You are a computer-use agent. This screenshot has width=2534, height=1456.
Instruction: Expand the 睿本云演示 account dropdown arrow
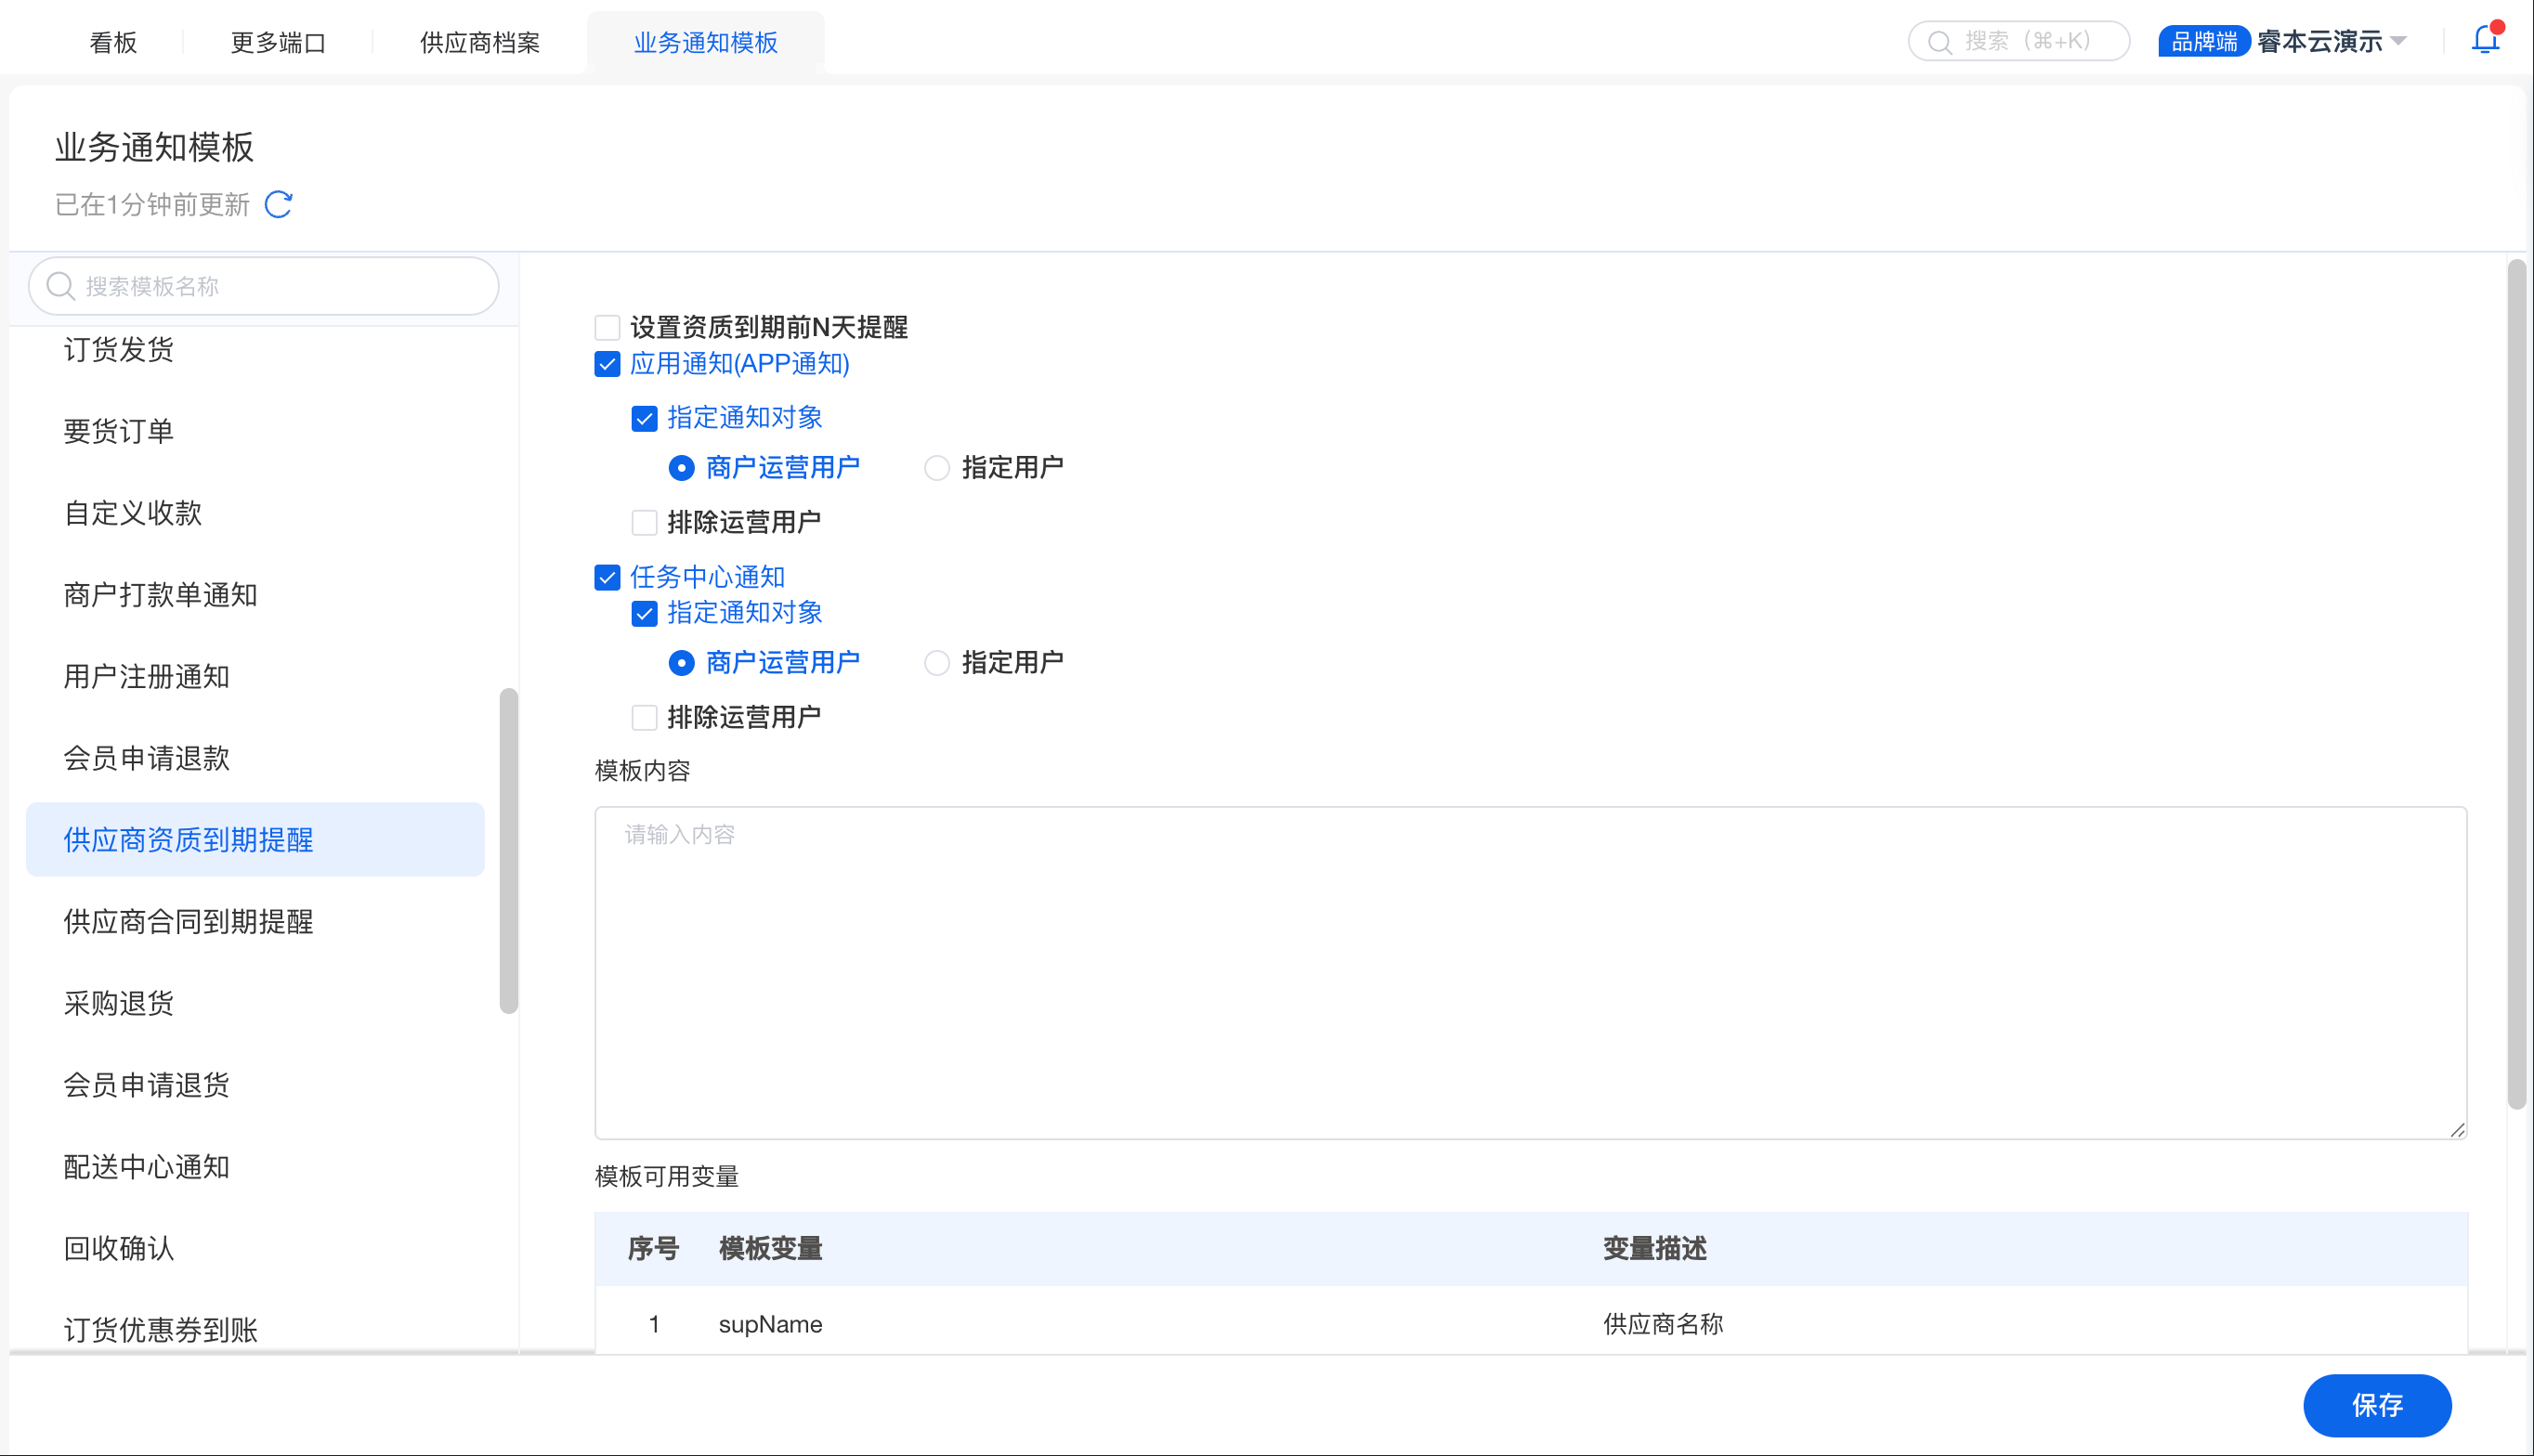(2398, 42)
